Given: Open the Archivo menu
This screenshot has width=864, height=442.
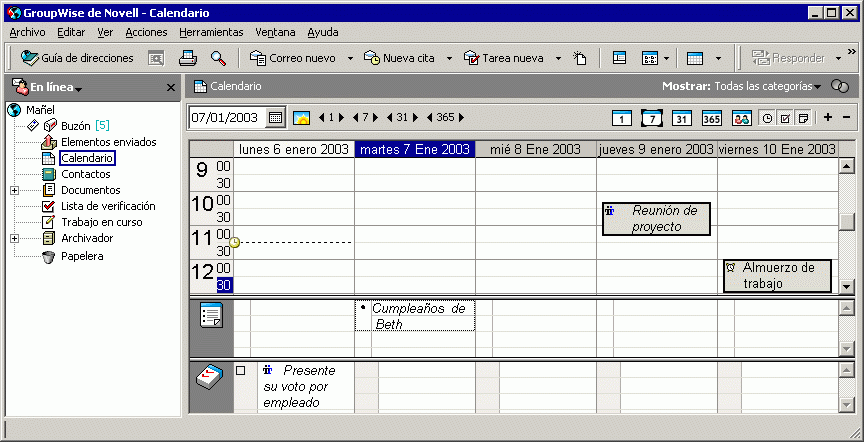Looking at the screenshot, I should [28, 33].
